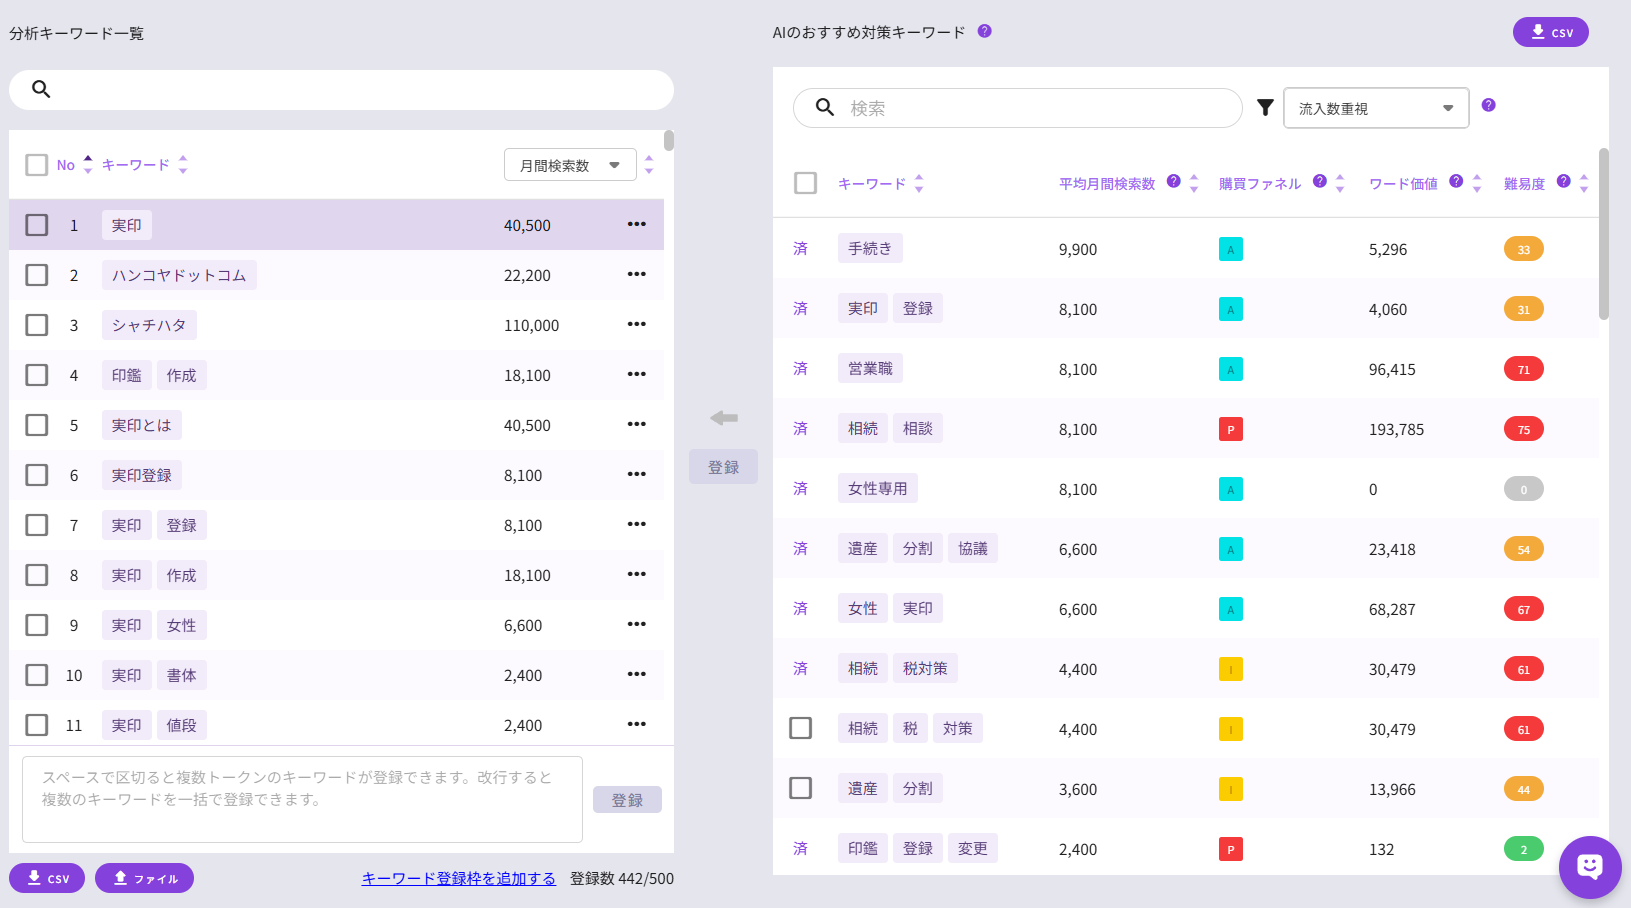Image resolution: width=1631 pixels, height=908 pixels.
Task: Check the checkbox on the 遺産 分割 row
Action: (x=800, y=788)
